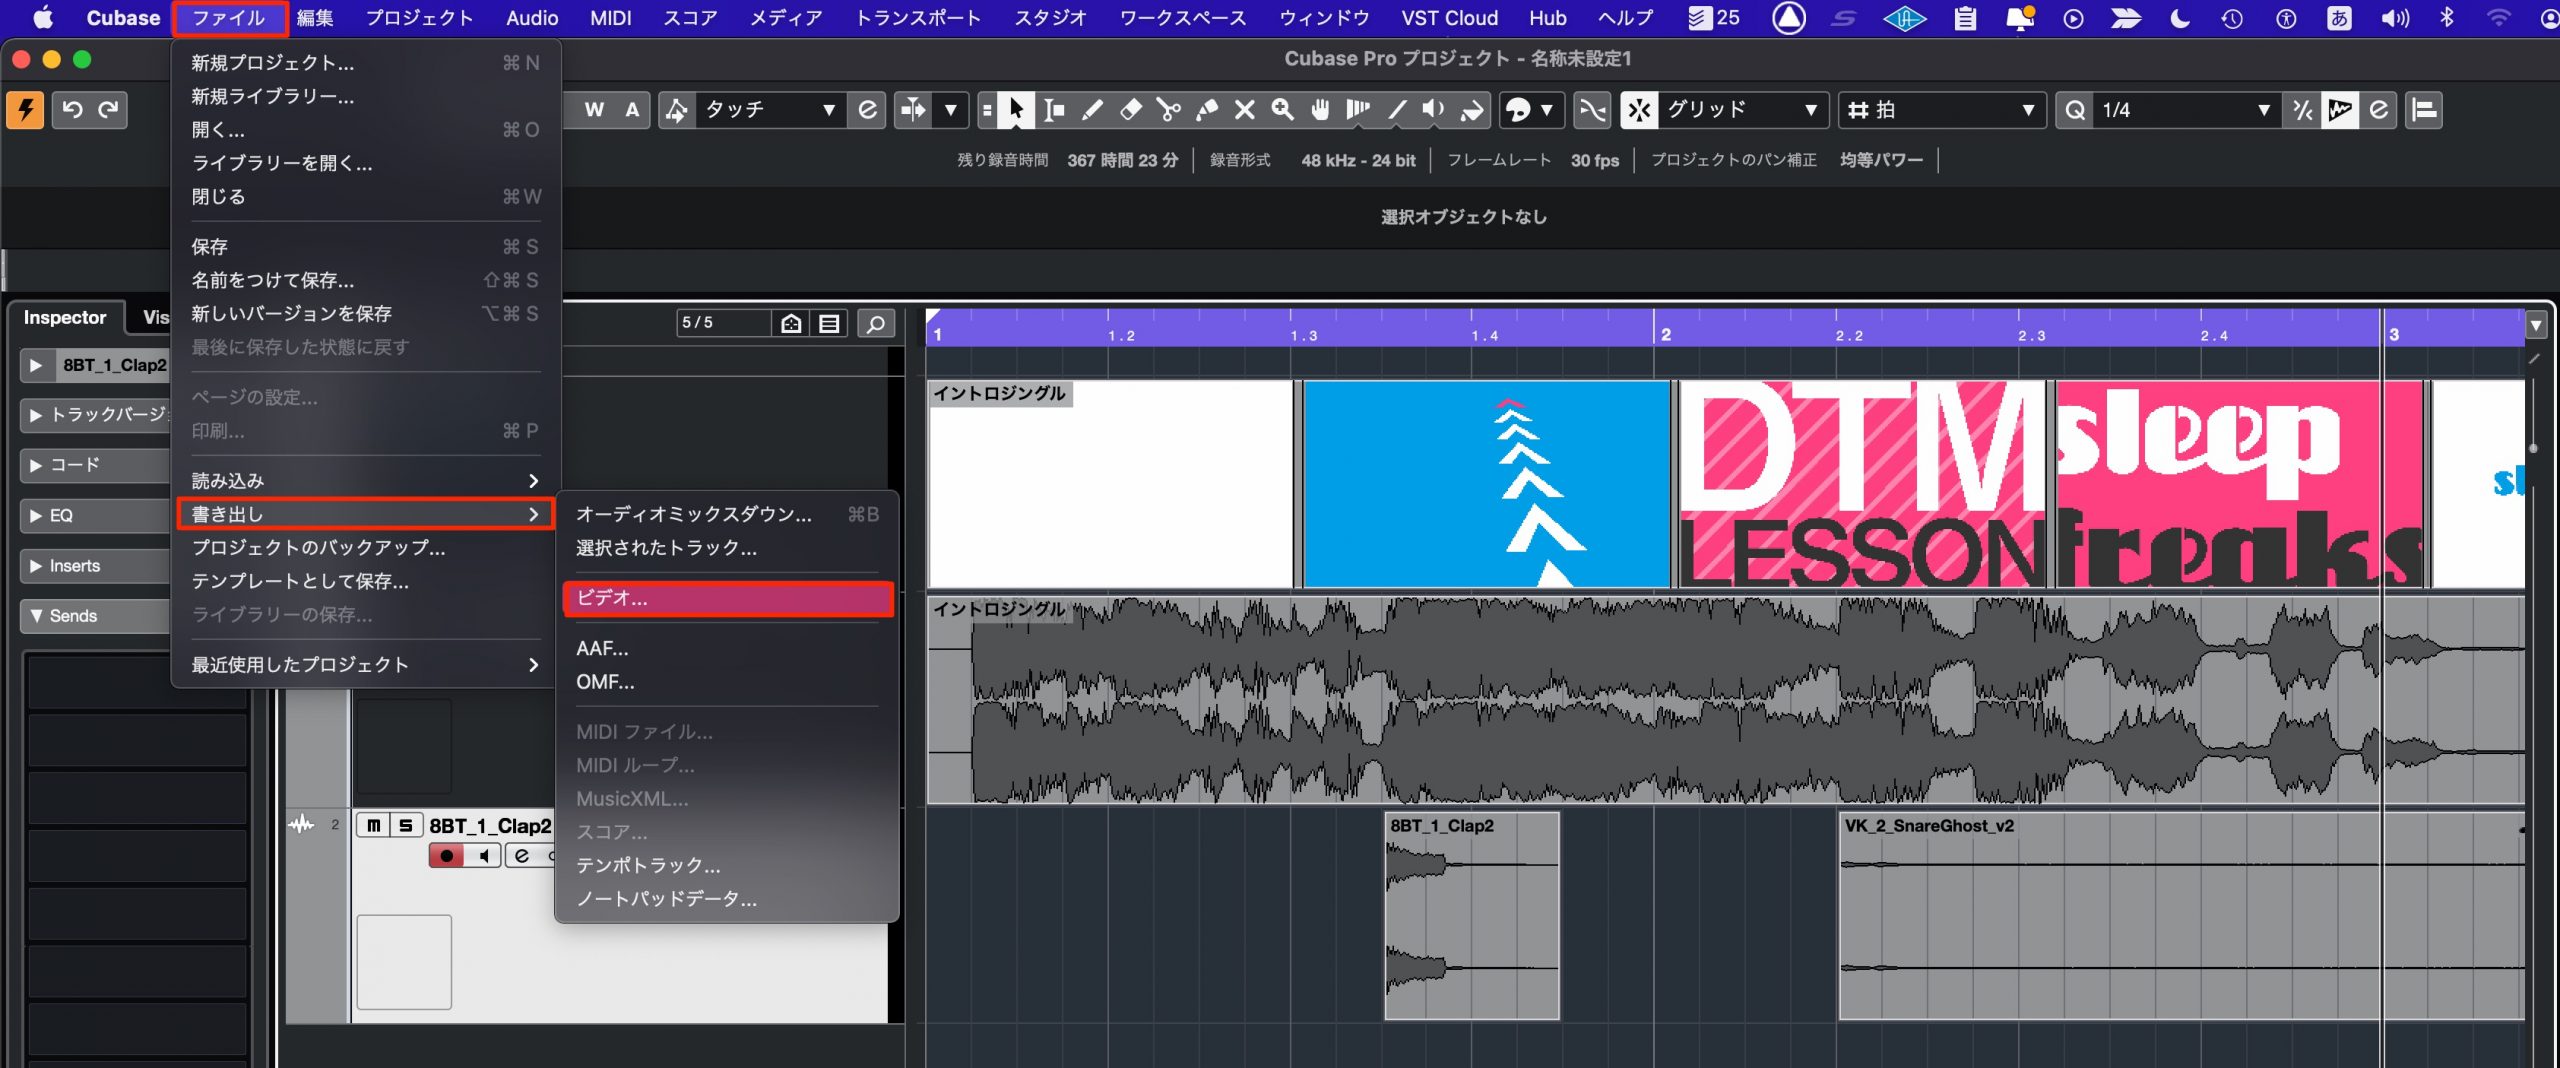This screenshot has width=2560, height=1068.
Task: Toggle Write automation W button
Action: click(594, 110)
